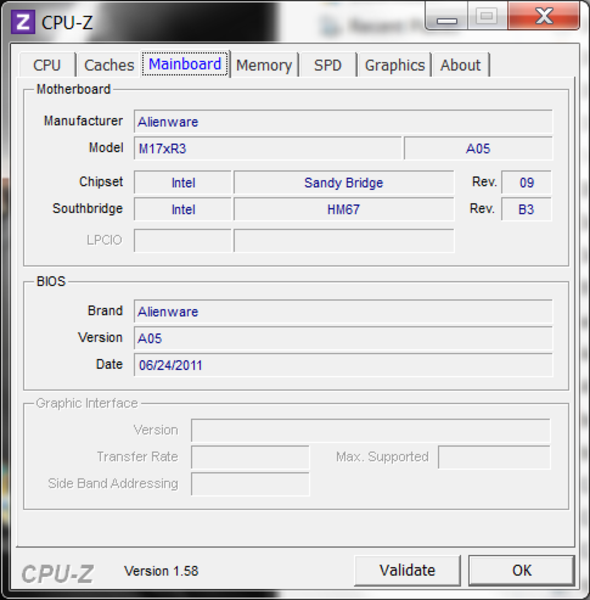The height and width of the screenshot is (600, 590).
Task: Select the Sandy Bridge chipset field
Action: click(344, 183)
